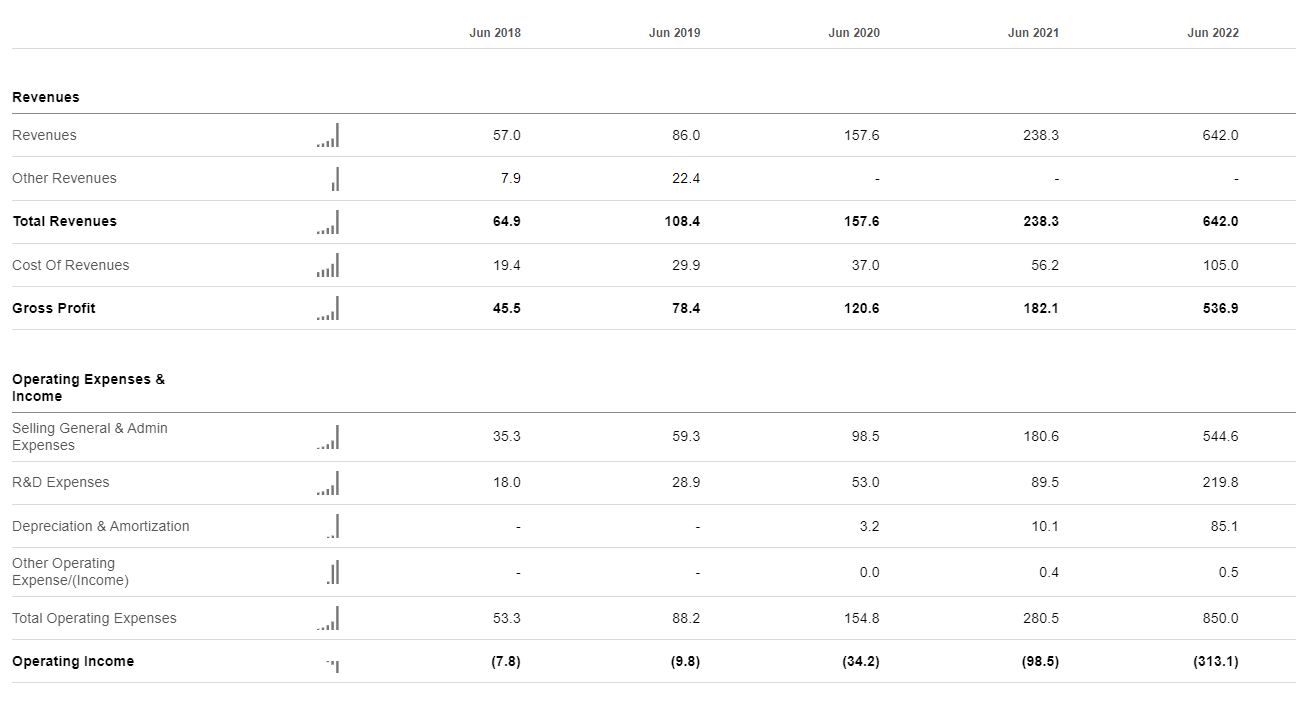Click the Operating Income trend chart icon
The width and height of the screenshot is (1296, 705).
[332, 665]
